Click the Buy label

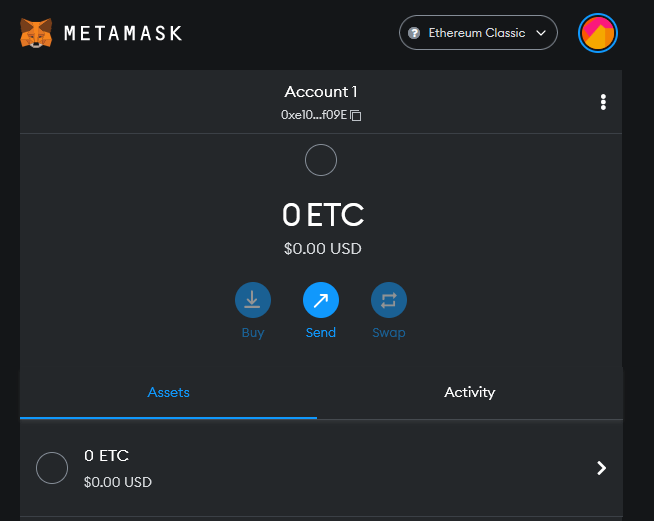pyautogui.click(x=253, y=333)
